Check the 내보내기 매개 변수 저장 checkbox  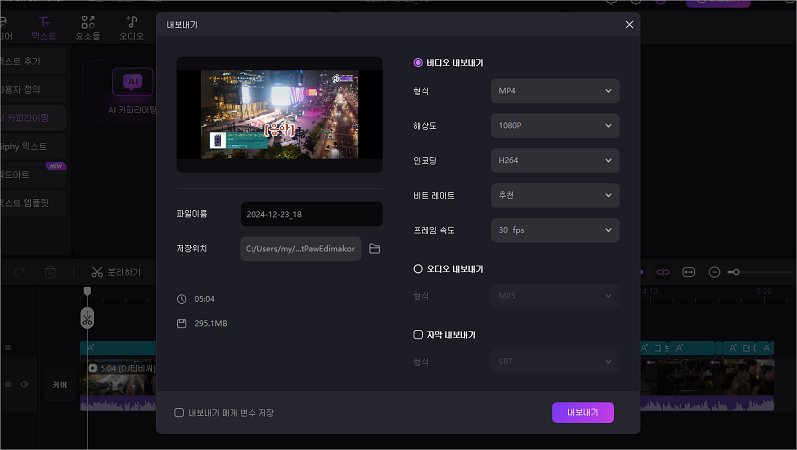pos(179,412)
